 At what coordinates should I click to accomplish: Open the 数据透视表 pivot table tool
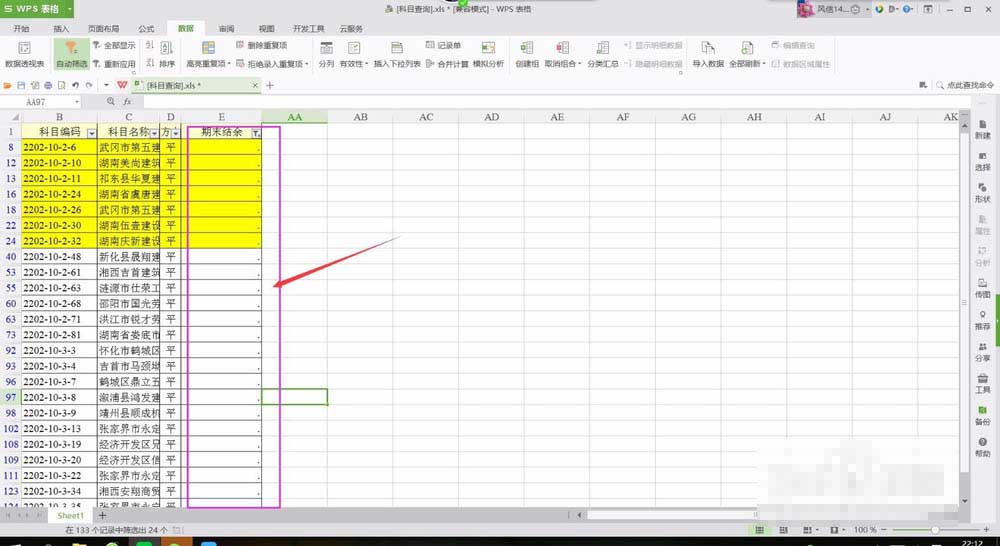point(24,55)
